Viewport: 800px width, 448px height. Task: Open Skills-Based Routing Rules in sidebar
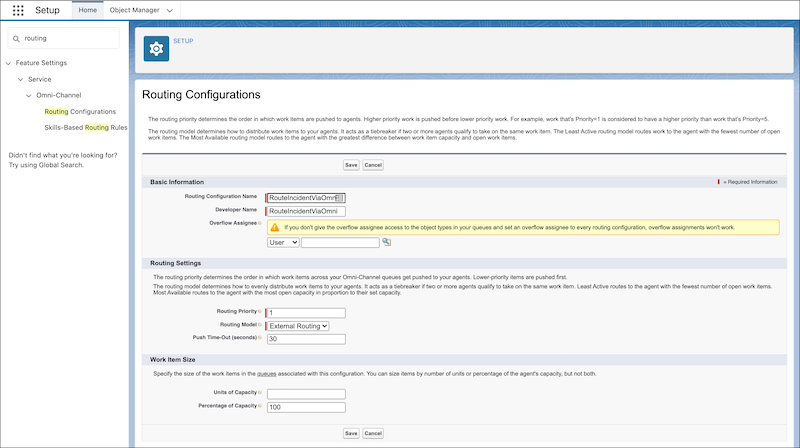pos(86,128)
